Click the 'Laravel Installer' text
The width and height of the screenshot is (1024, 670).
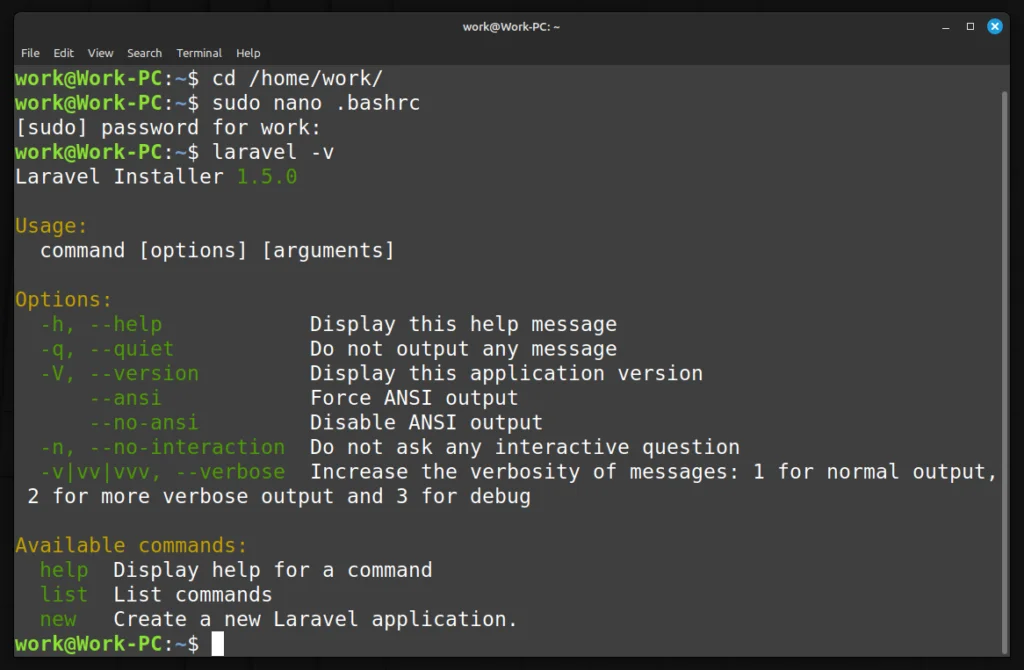(x=120, y=177)
